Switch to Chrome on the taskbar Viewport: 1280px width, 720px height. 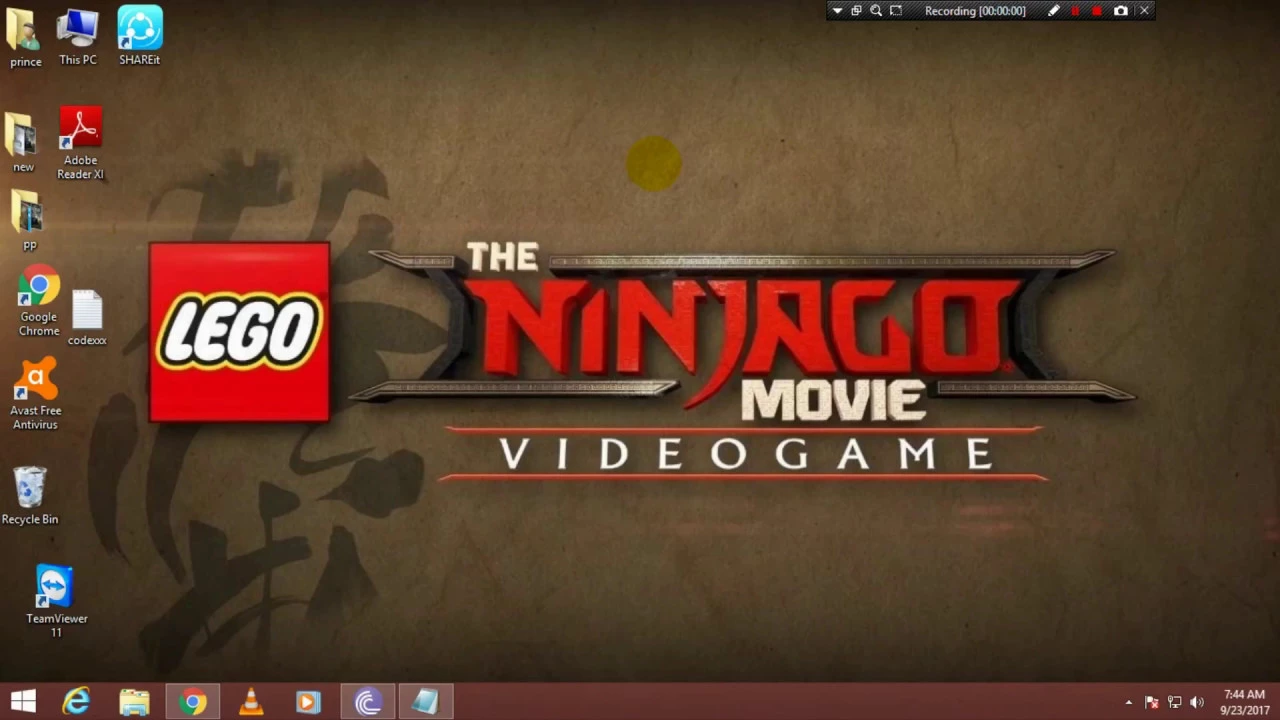[x=193, y=702]
